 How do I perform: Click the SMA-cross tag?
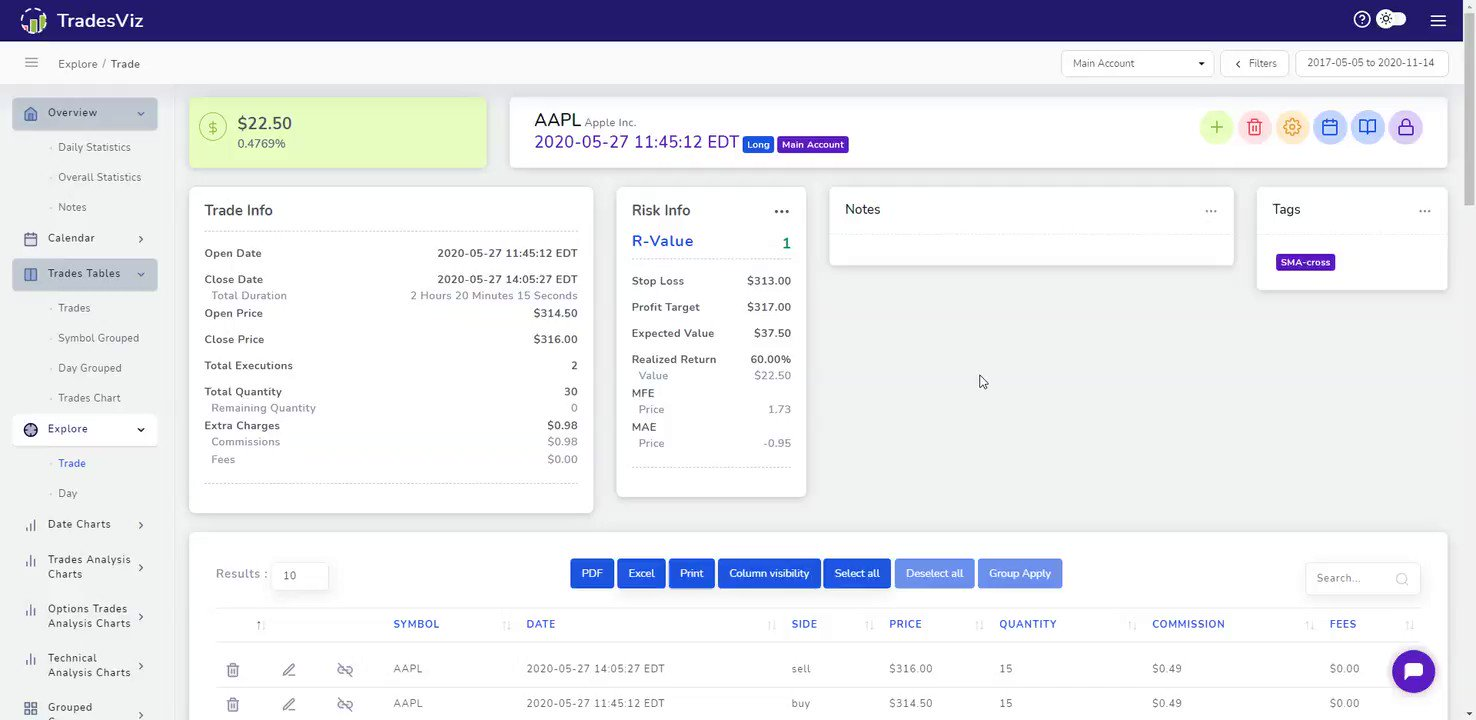[x=1305, y=262]
